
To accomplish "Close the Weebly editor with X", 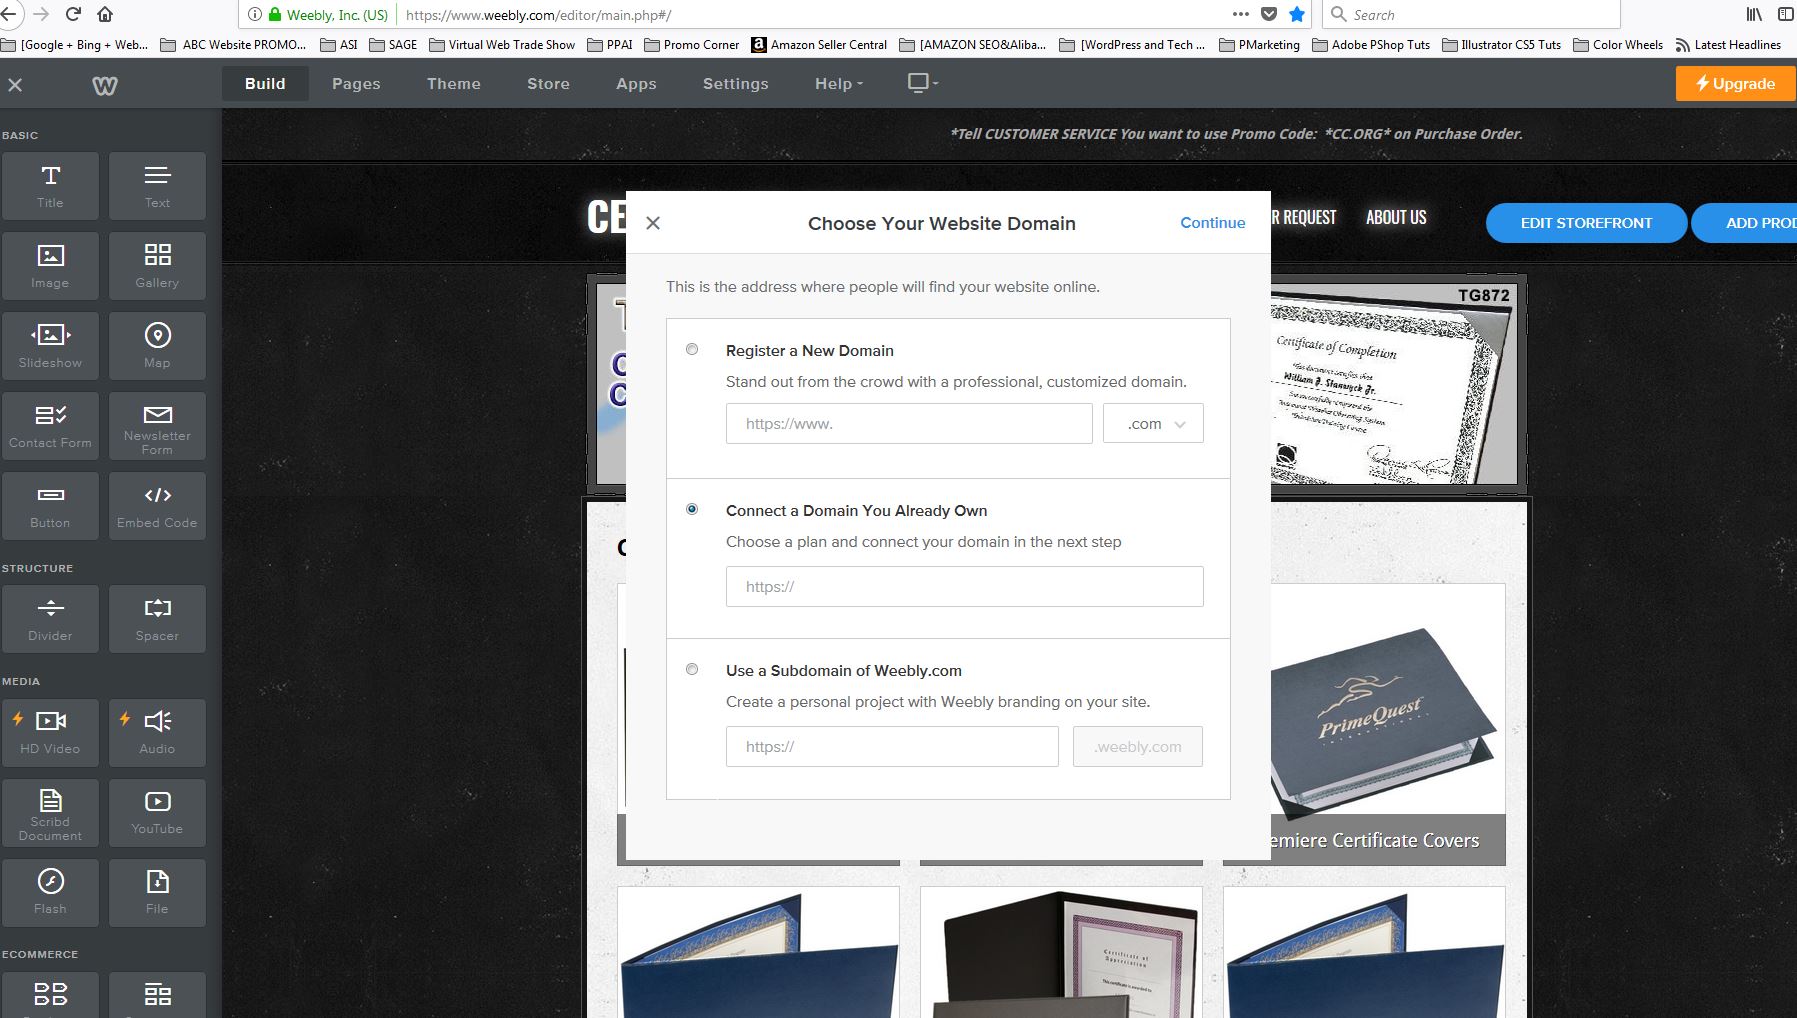I will 15,85.
